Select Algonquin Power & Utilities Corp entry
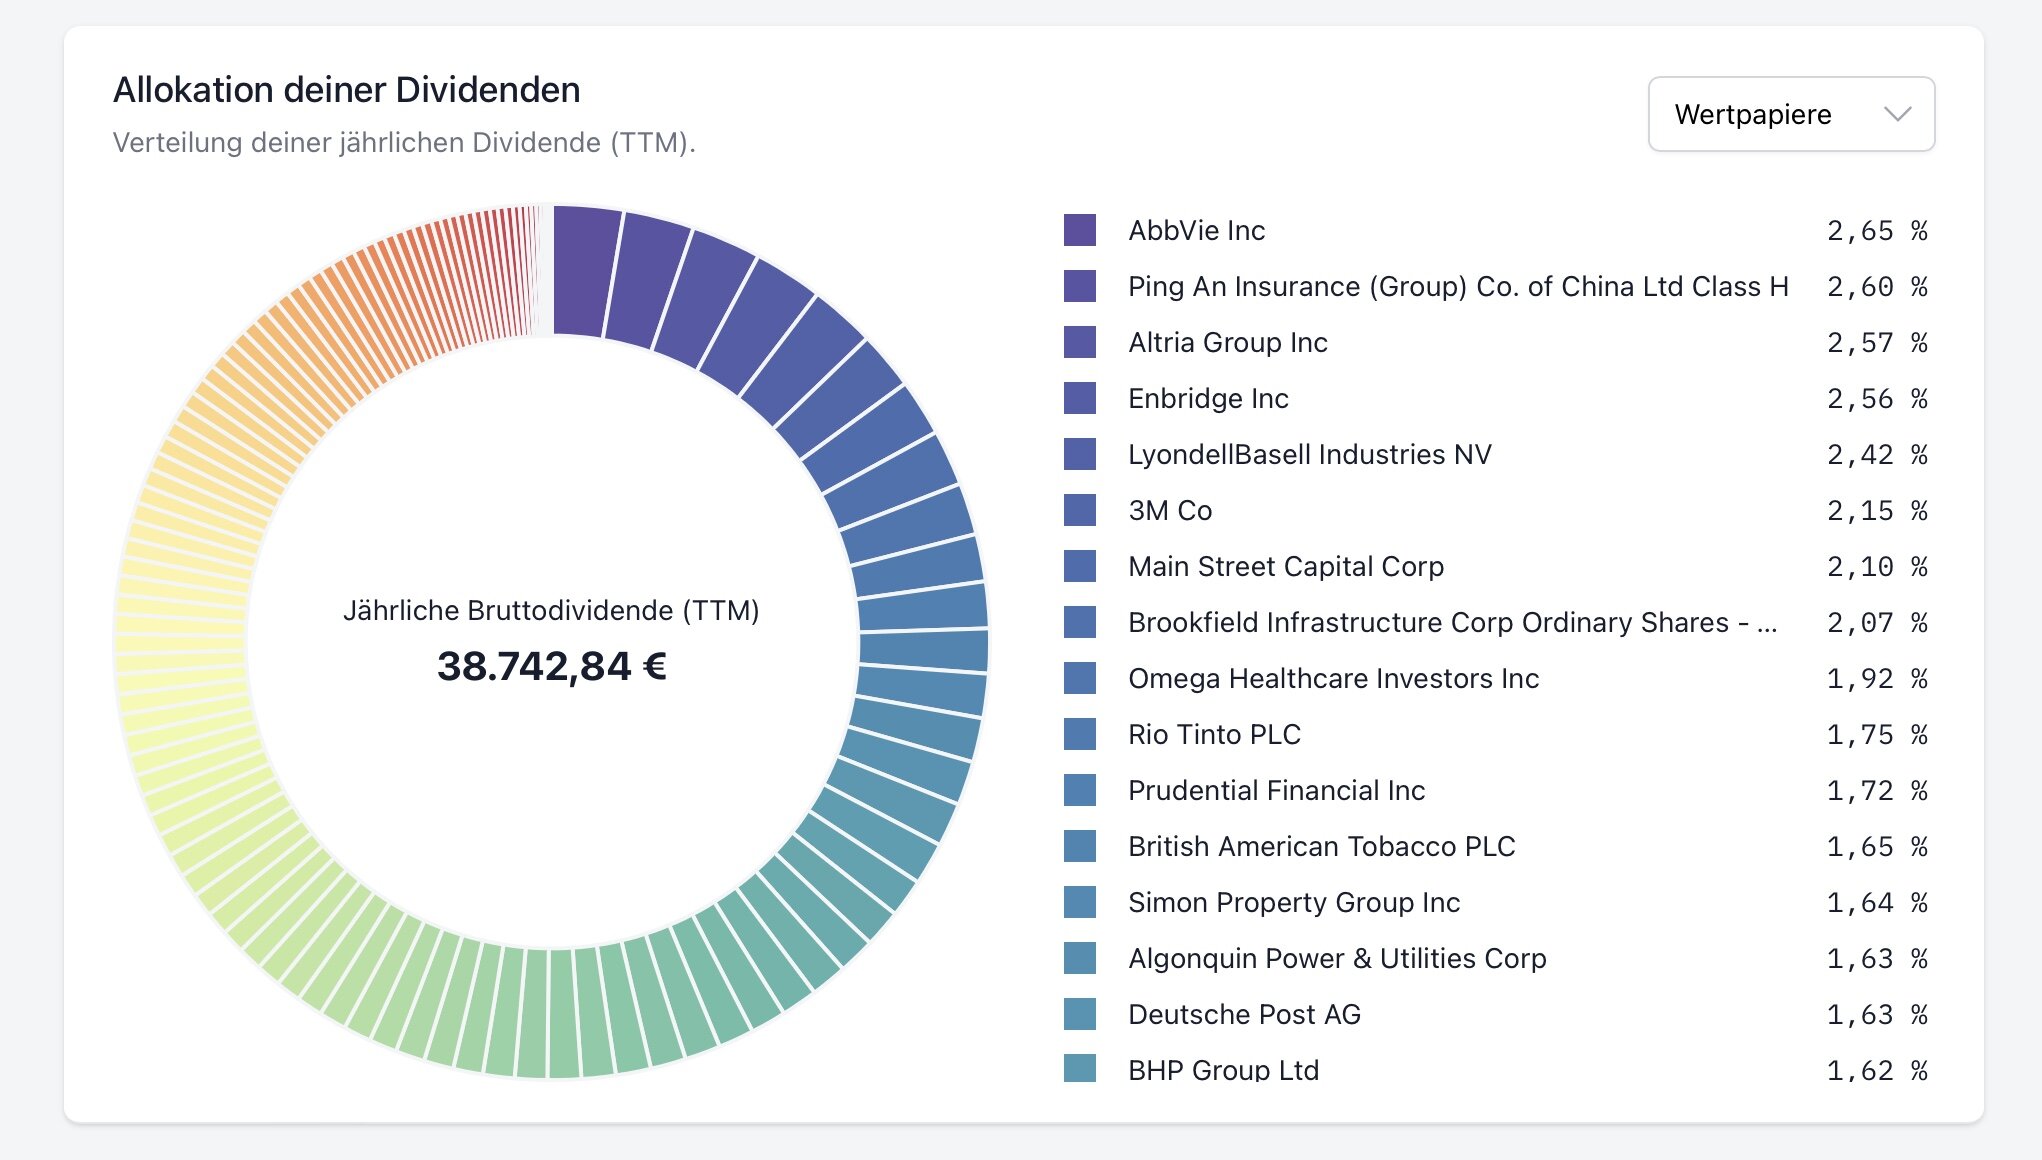The width and height of the screenshot is (2042, 1160). point(1337,958)
